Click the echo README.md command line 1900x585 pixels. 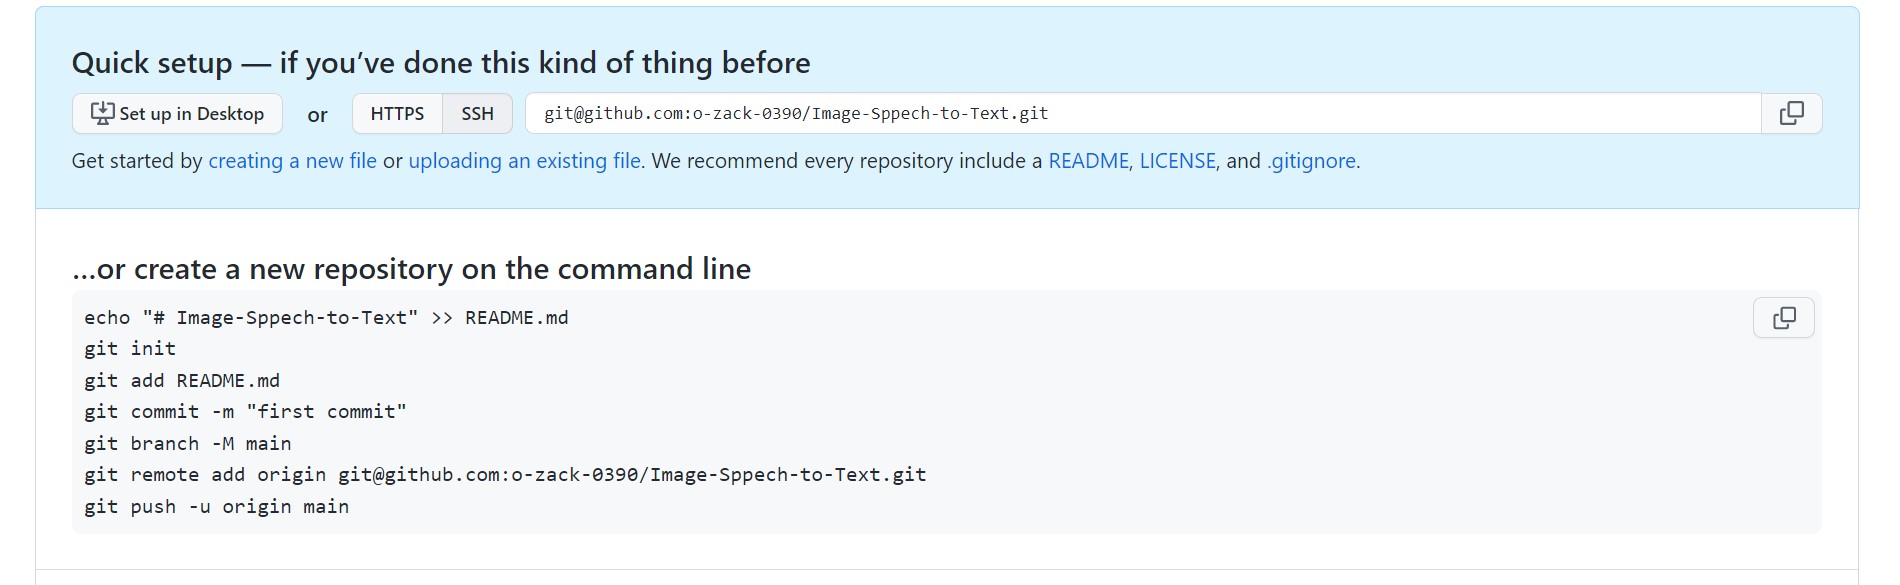coord(326,318)
